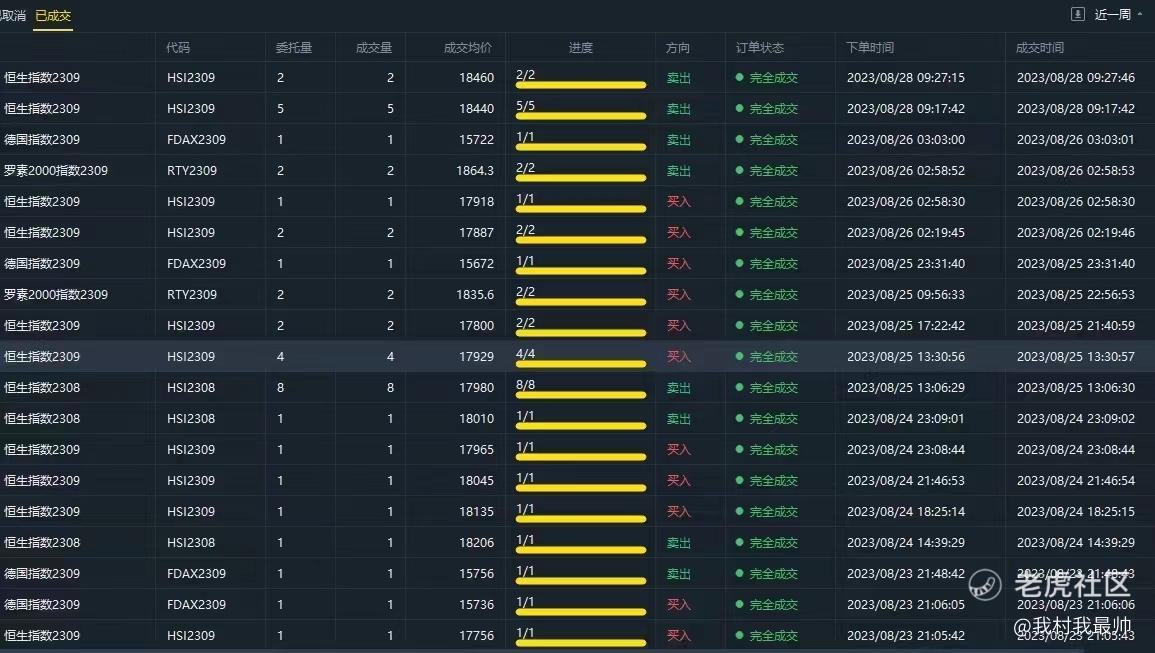The image size is (1155, 653).
Task: Sort by the 成交均价 column header
Action: (x=468, y=47)
